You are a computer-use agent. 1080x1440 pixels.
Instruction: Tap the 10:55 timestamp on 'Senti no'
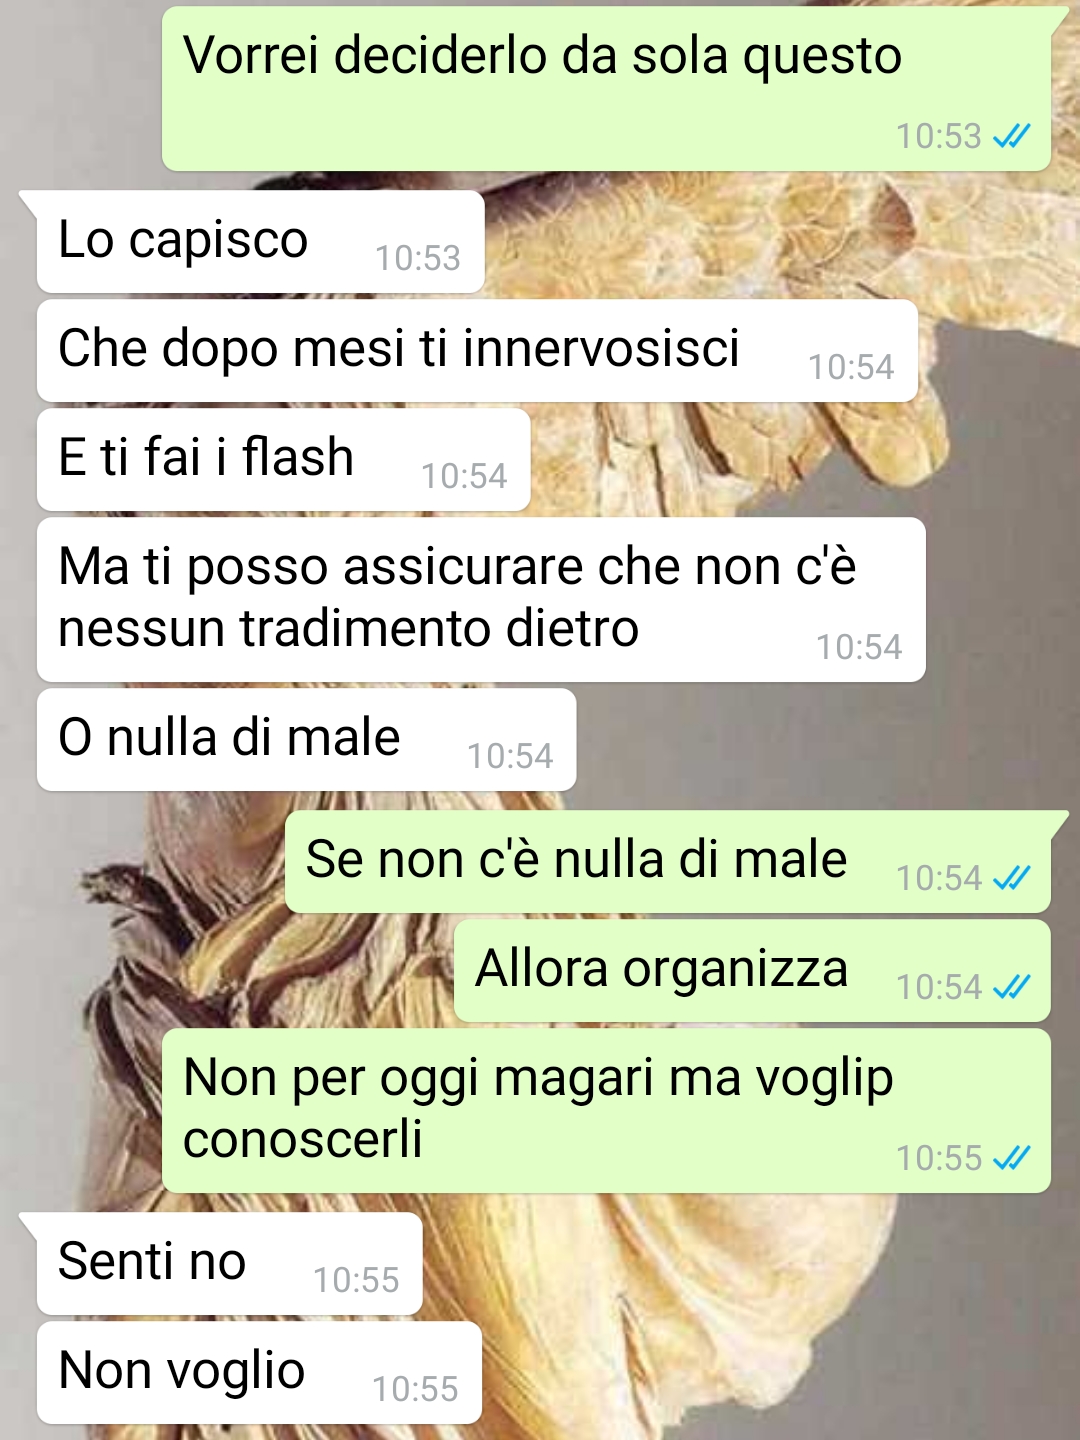pos(356,1280)
